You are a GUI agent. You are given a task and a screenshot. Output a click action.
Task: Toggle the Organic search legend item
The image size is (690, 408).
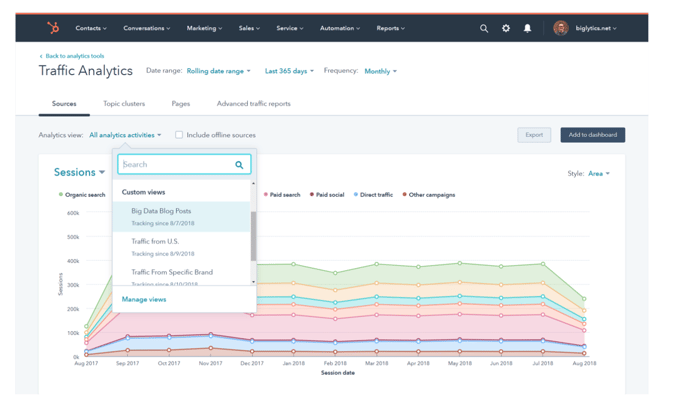pos(82,195)
